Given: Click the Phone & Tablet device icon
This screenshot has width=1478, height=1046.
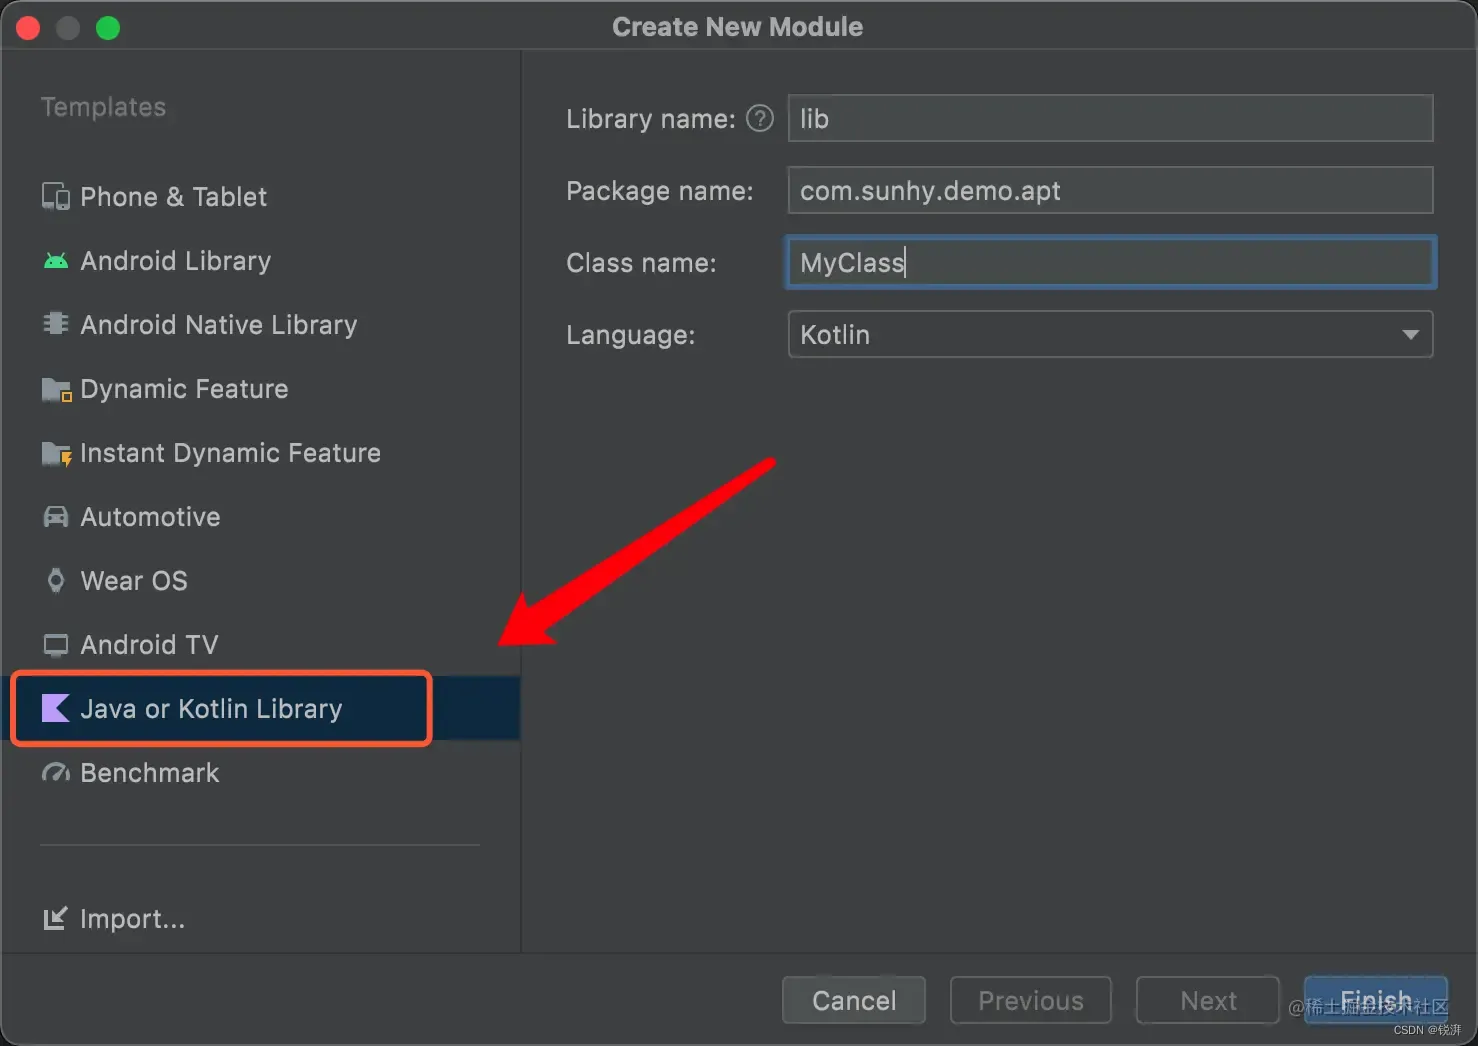Looking at the screenshot, I should [x=56, y=196].
